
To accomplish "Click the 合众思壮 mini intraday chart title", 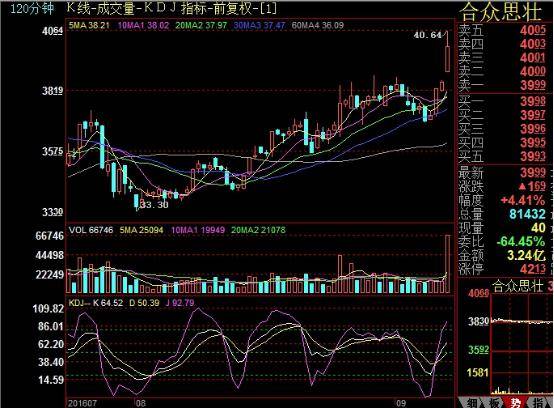I will coord(518,286).
